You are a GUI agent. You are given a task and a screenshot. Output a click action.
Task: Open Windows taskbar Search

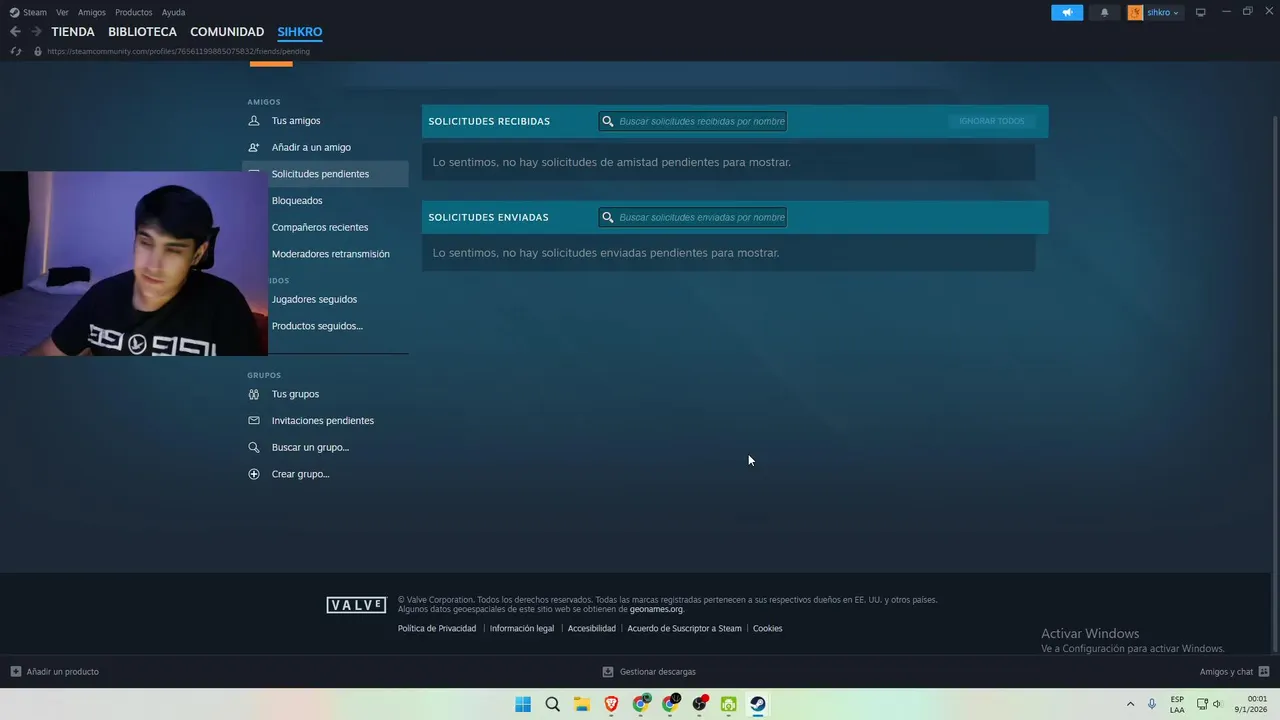pyautogui.click(x=552, y=704)
